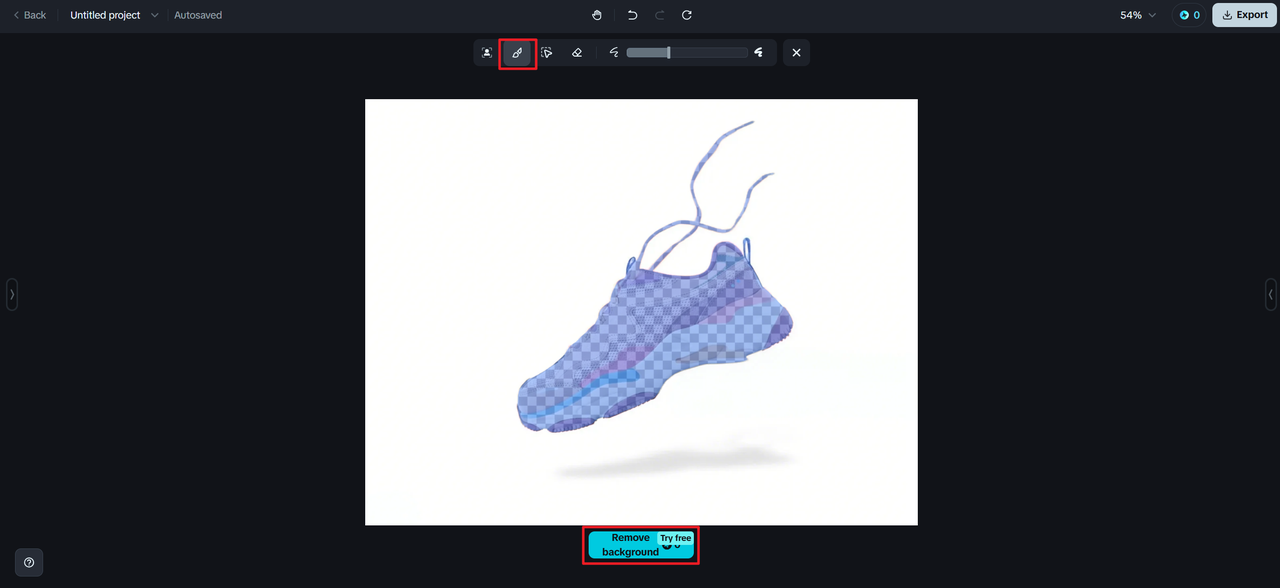Image resolution: width=1280 pixels, height=588 pixels.
Task: Open the Untitled project name dropdown
Action: [x=114, y=15]
